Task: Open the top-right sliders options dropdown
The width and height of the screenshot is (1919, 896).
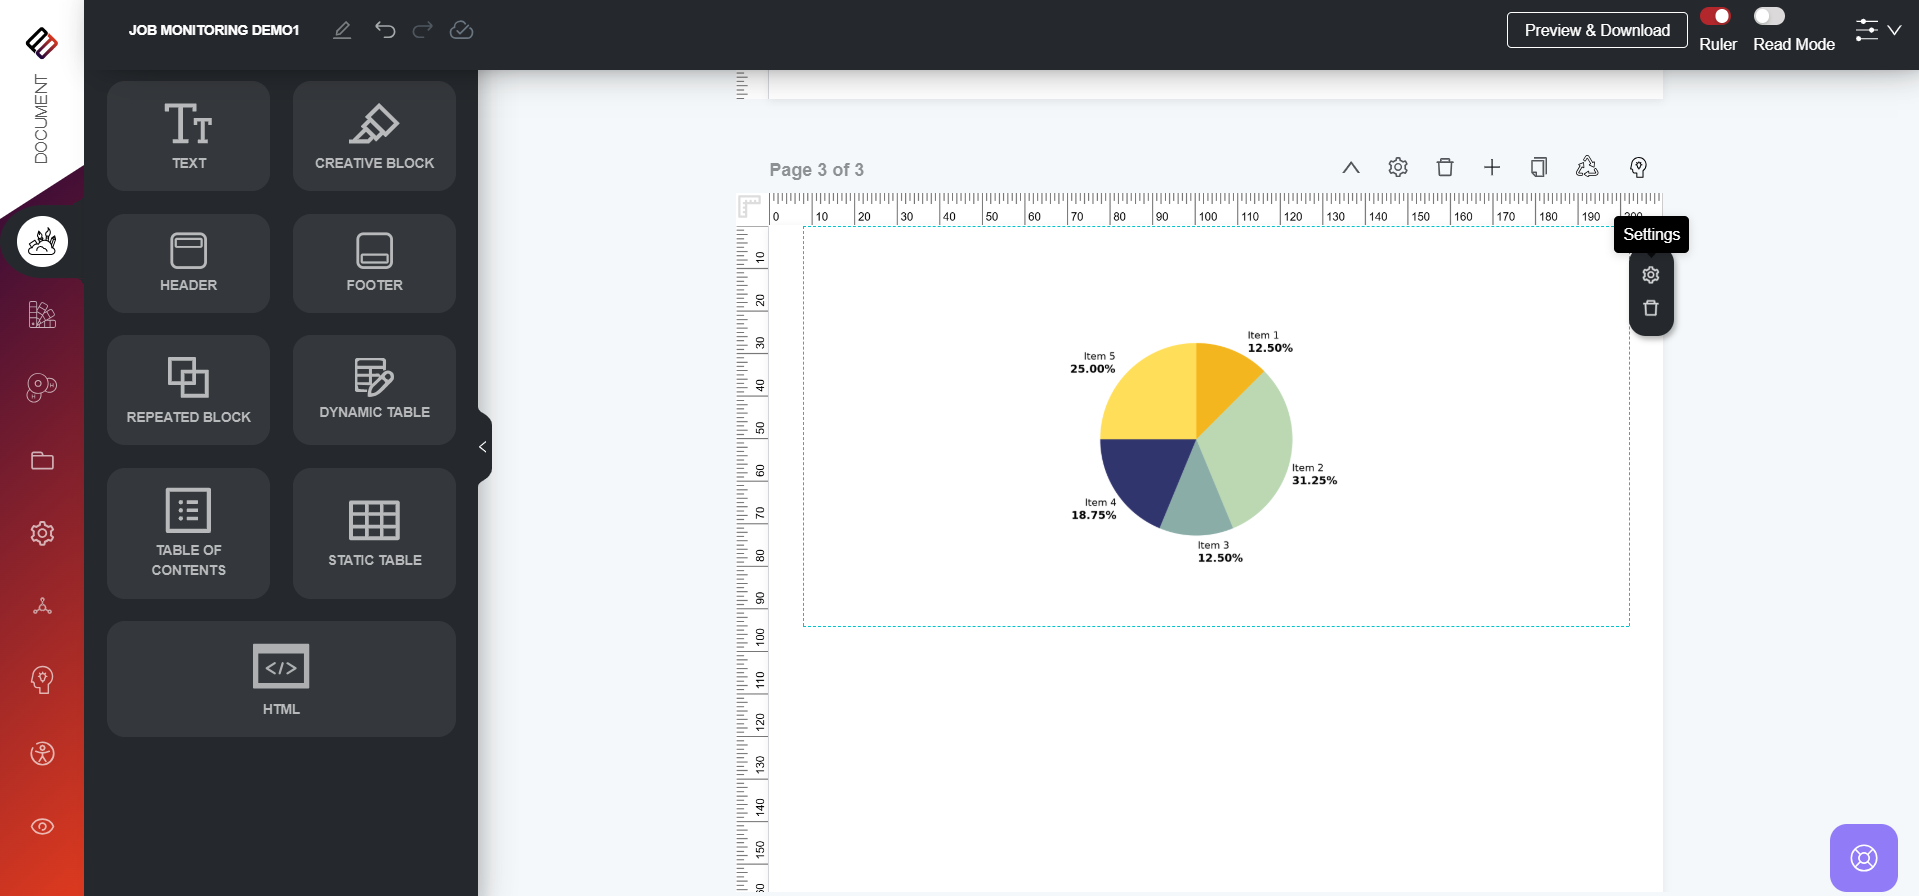Action: pyautogui.click(x=1877, y=30)
